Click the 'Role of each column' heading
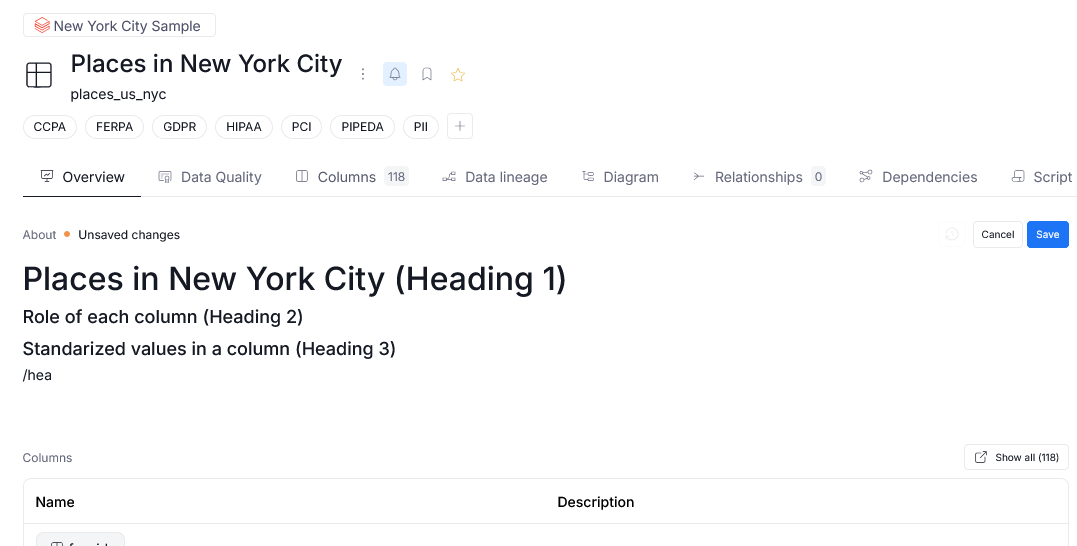This screenshot has height=546, width=1077. [x=163, y=317]
